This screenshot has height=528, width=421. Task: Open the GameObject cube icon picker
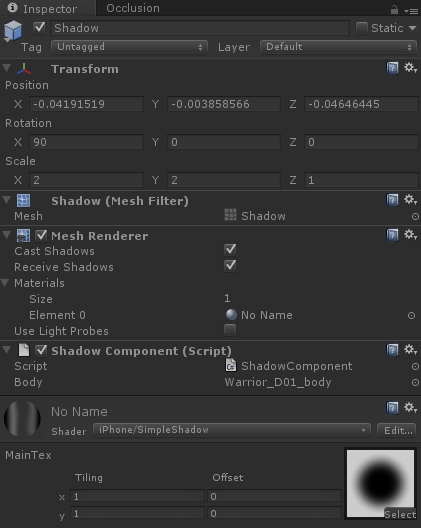point(13,31)
